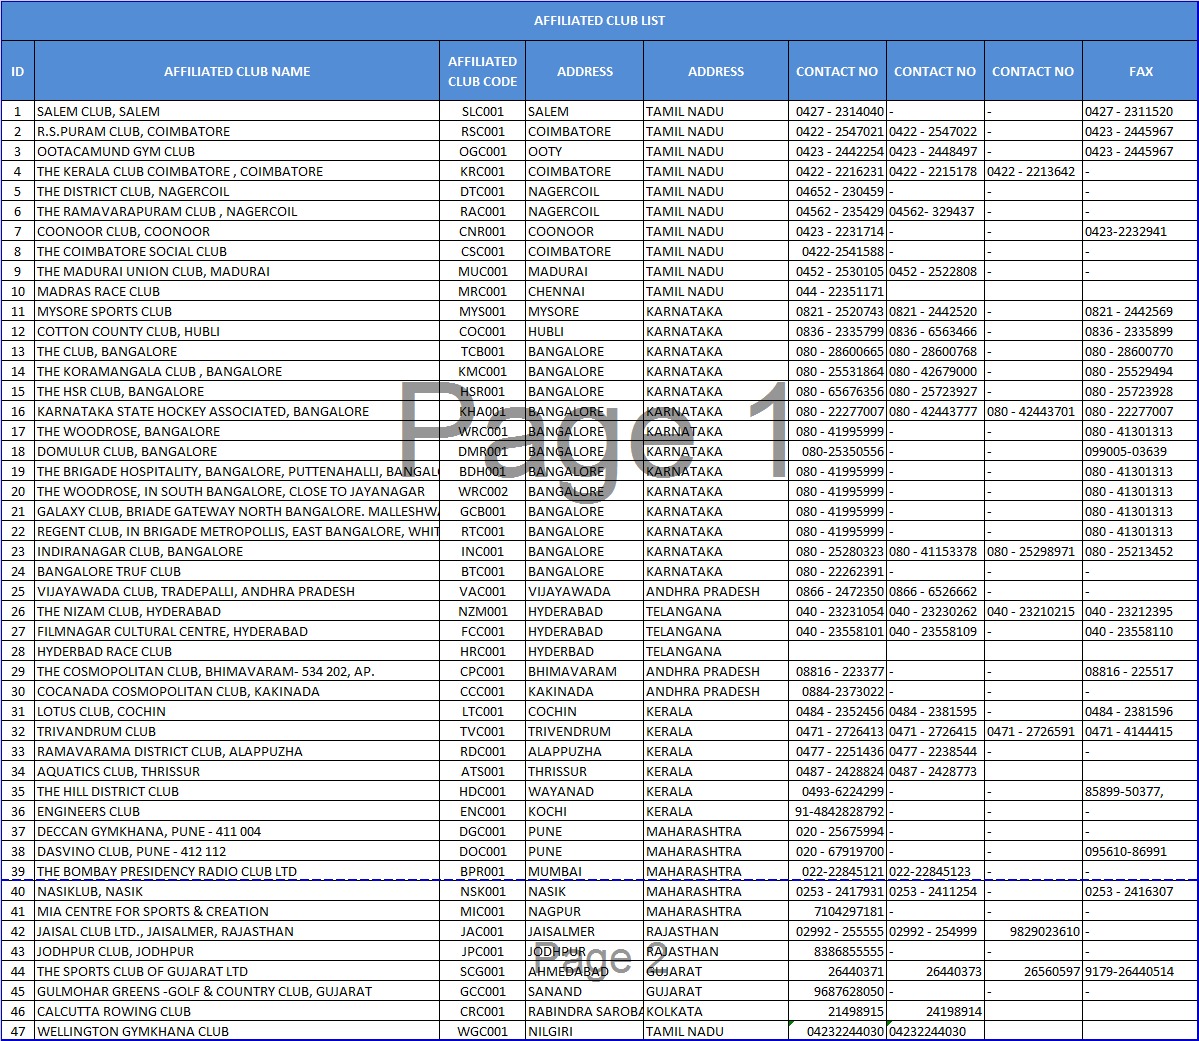Select the LOTUS CLUB, COCHIN cell

[x=101, y=711]
